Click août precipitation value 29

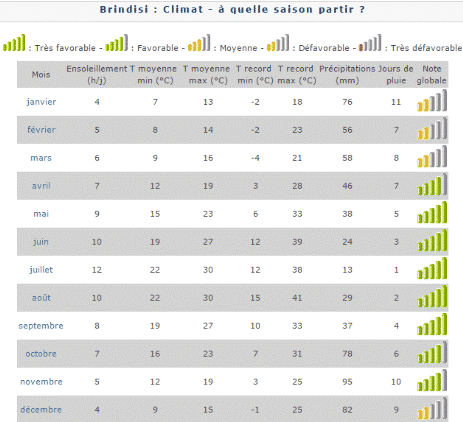pyautogui.click(x=347, y=298)
